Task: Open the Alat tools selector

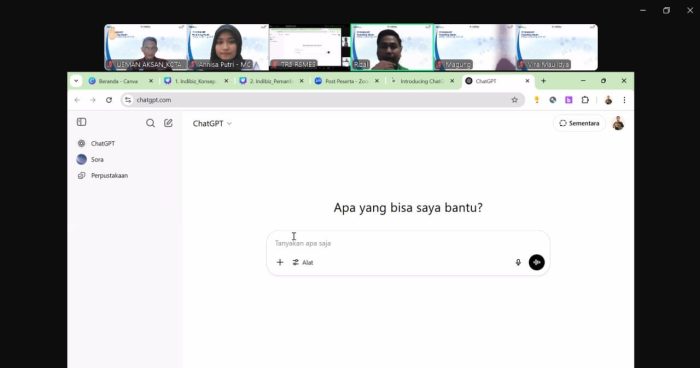Action: pos(303,262)
